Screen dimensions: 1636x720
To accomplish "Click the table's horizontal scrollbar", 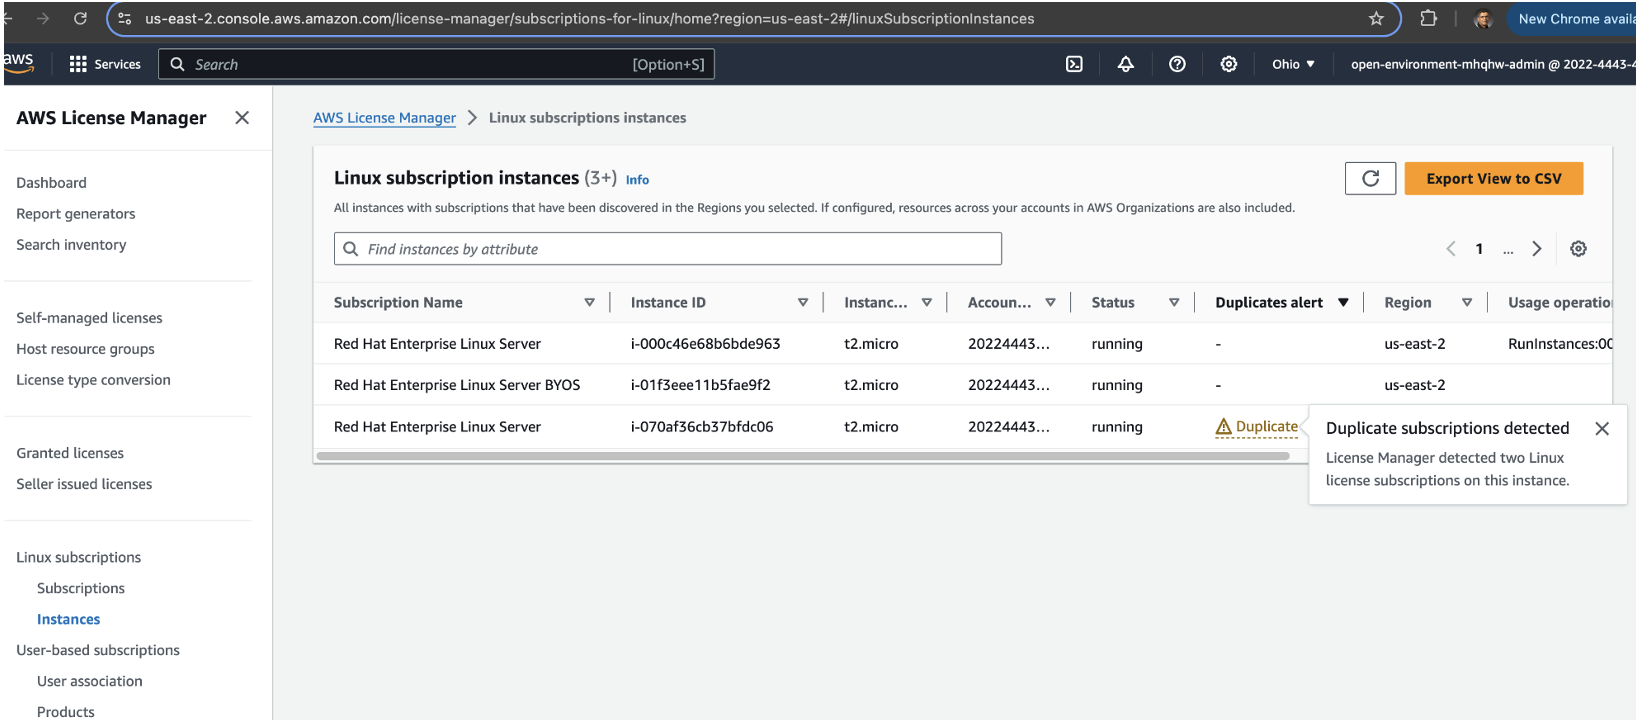I will pos(802,456).
